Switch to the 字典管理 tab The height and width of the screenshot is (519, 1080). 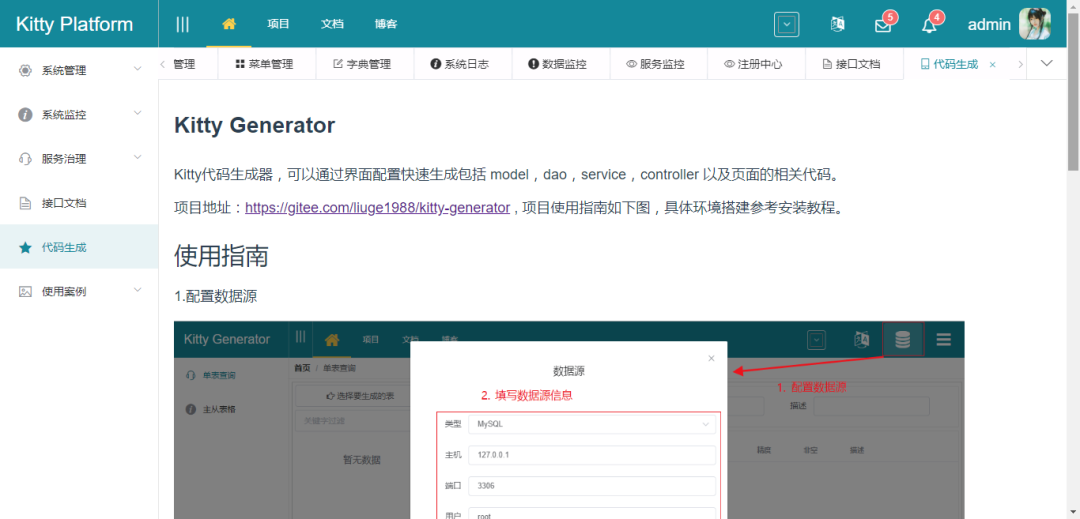tap(364, 64)
